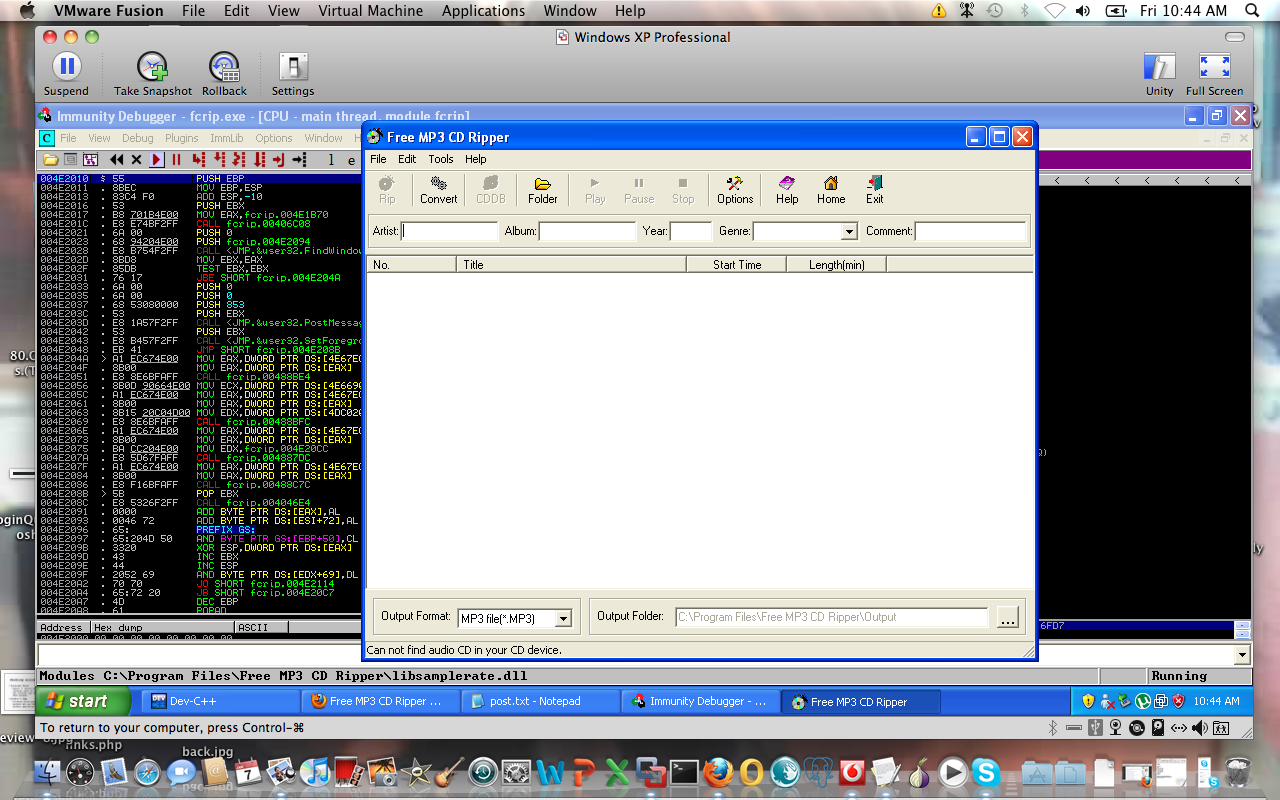The width and height of the screenshot is (1280, 800).
Task: Click the Take Snapshot button
Action: click(153, 75)
